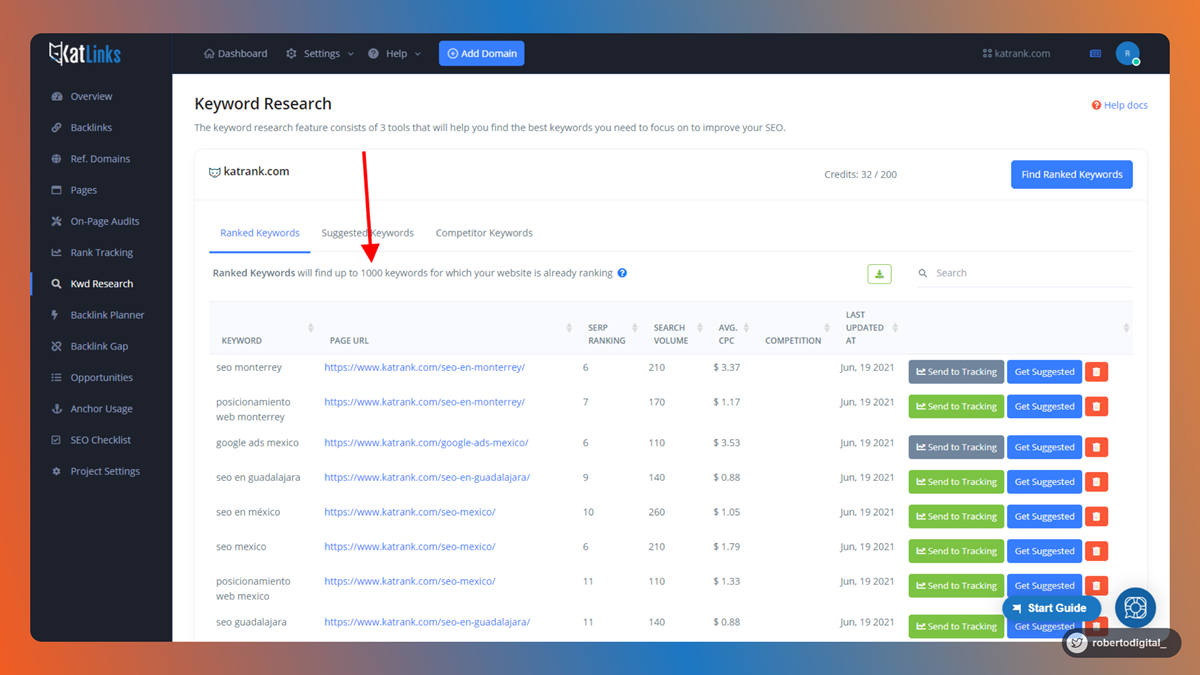Get Suggested for 'posicionamiento web monterrey'

1044,407
